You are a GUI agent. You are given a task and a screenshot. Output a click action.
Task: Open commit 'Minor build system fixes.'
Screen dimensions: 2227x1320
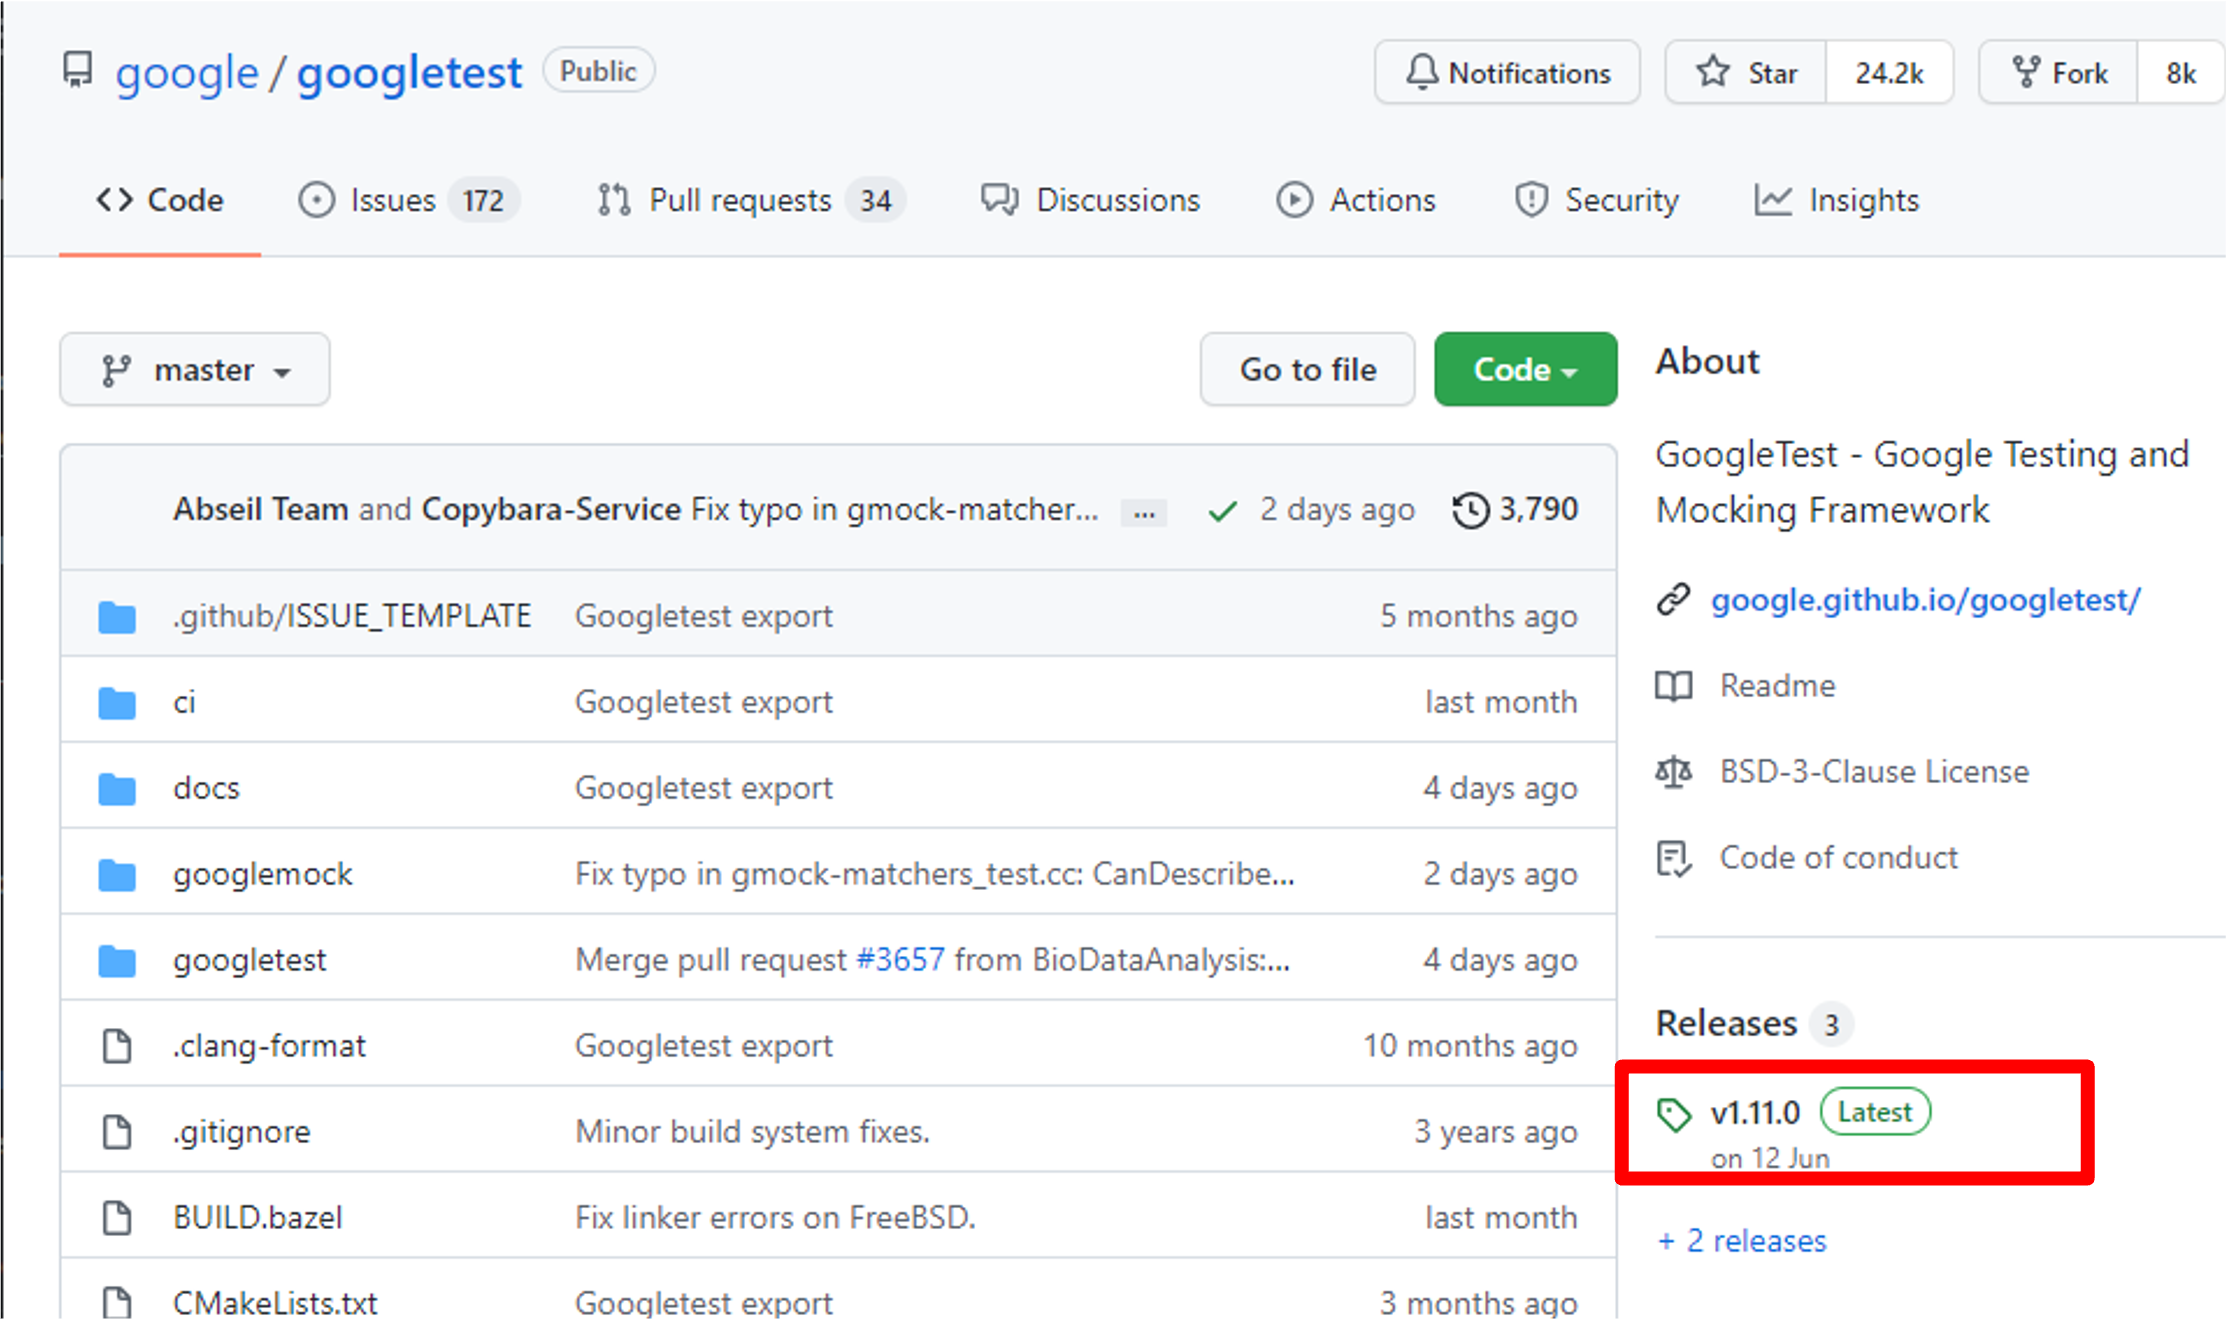(752, 1132)
